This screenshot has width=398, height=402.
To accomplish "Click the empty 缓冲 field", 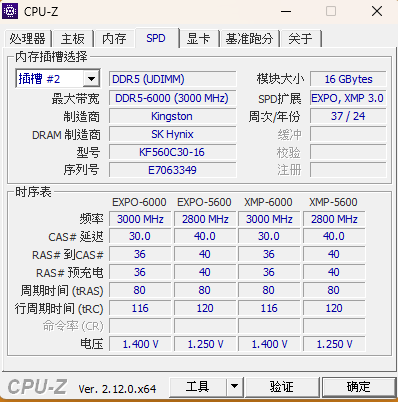I will pyautogui.click(x=348, y=134).
